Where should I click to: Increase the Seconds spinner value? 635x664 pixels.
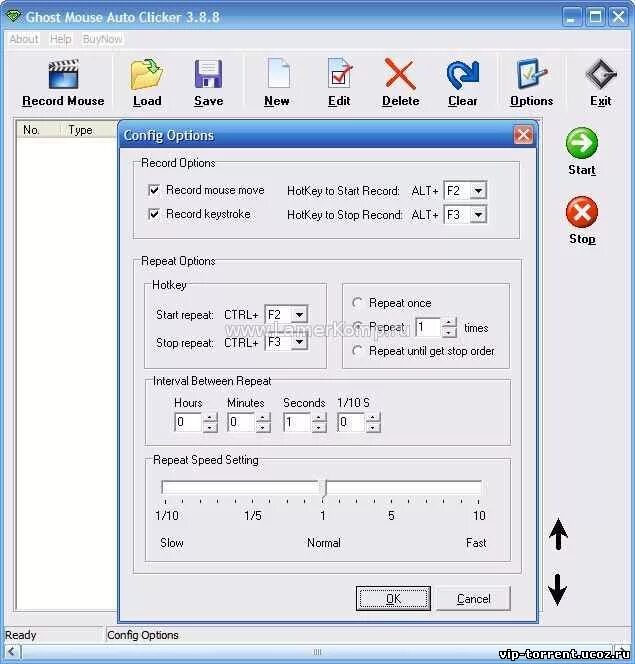tap(319, 418)
